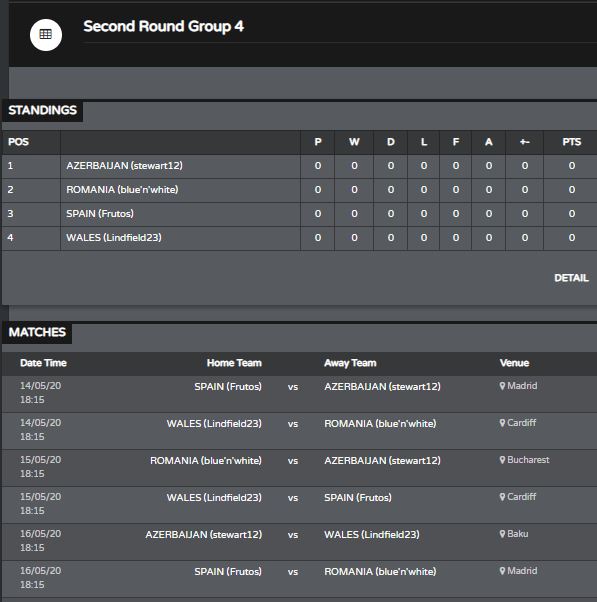
Task: Click the table icon beside Second Round Group 4
Action: pyautogui.click(x=46, y=35)
